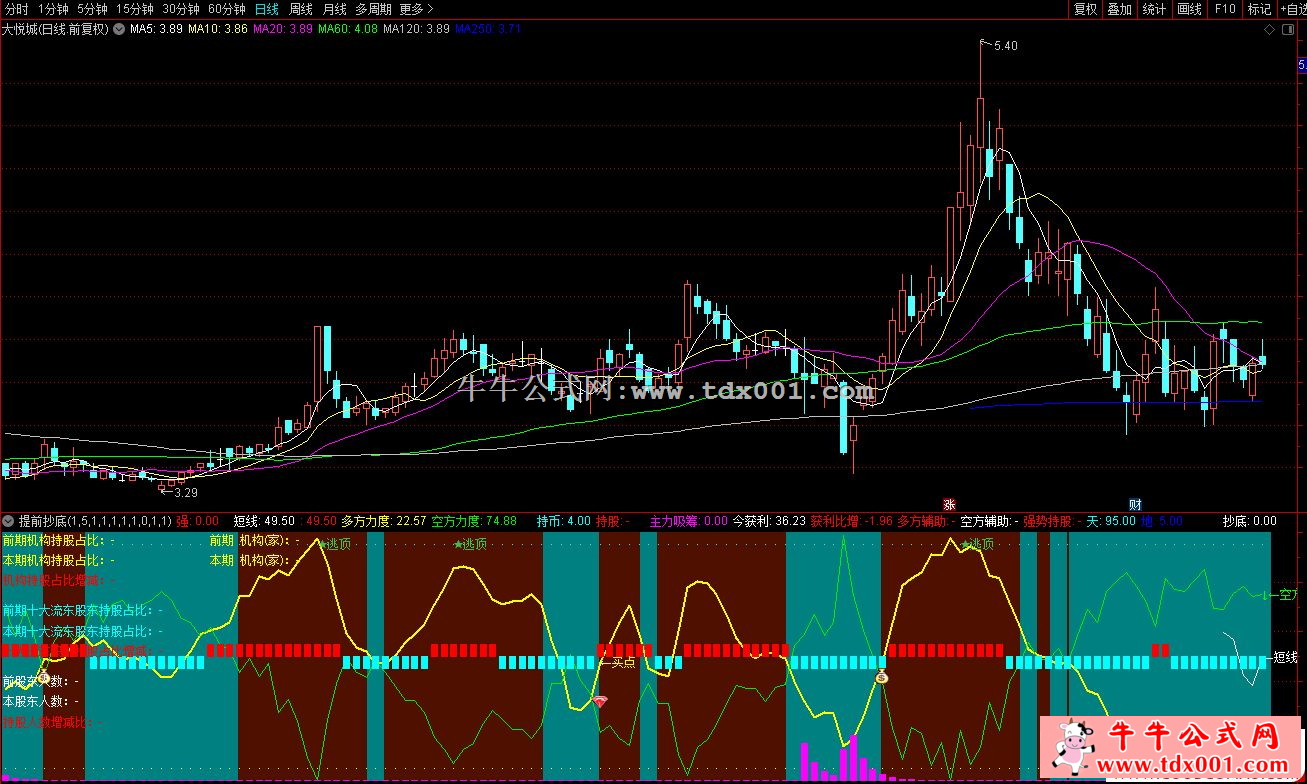Click the 短线: 49.50 value
This screenshot has height=784, width=1307.
(x=264, y=521)
